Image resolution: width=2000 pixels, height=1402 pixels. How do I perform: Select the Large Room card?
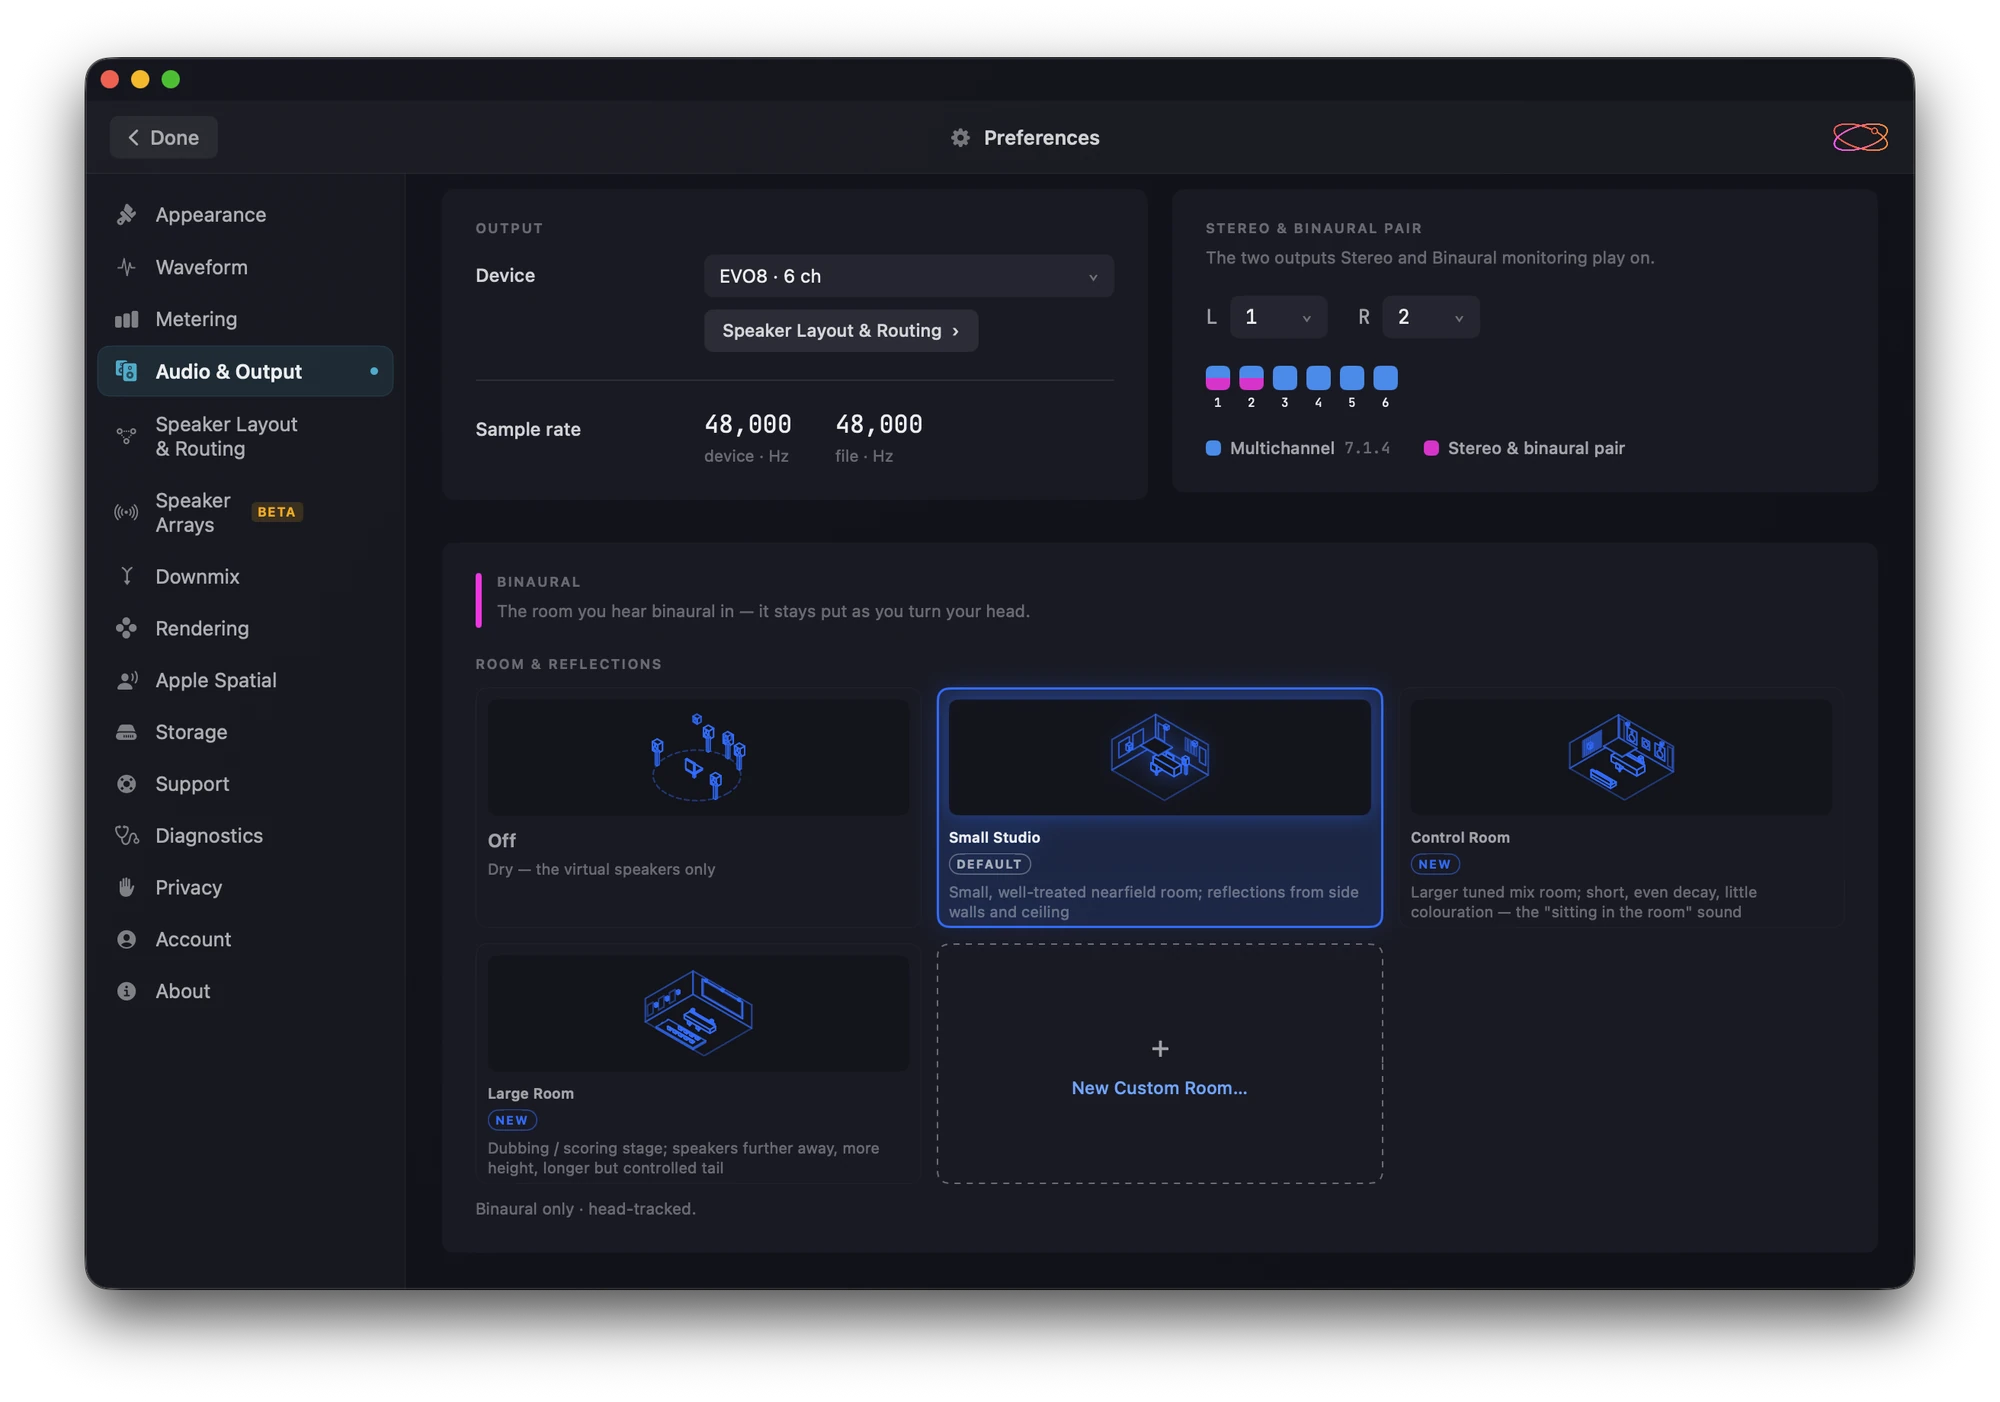point(698,1063)
